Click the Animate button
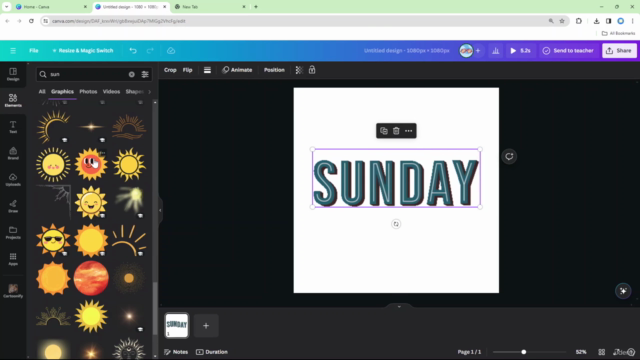640x360 pixels. (x=237, y=70)
